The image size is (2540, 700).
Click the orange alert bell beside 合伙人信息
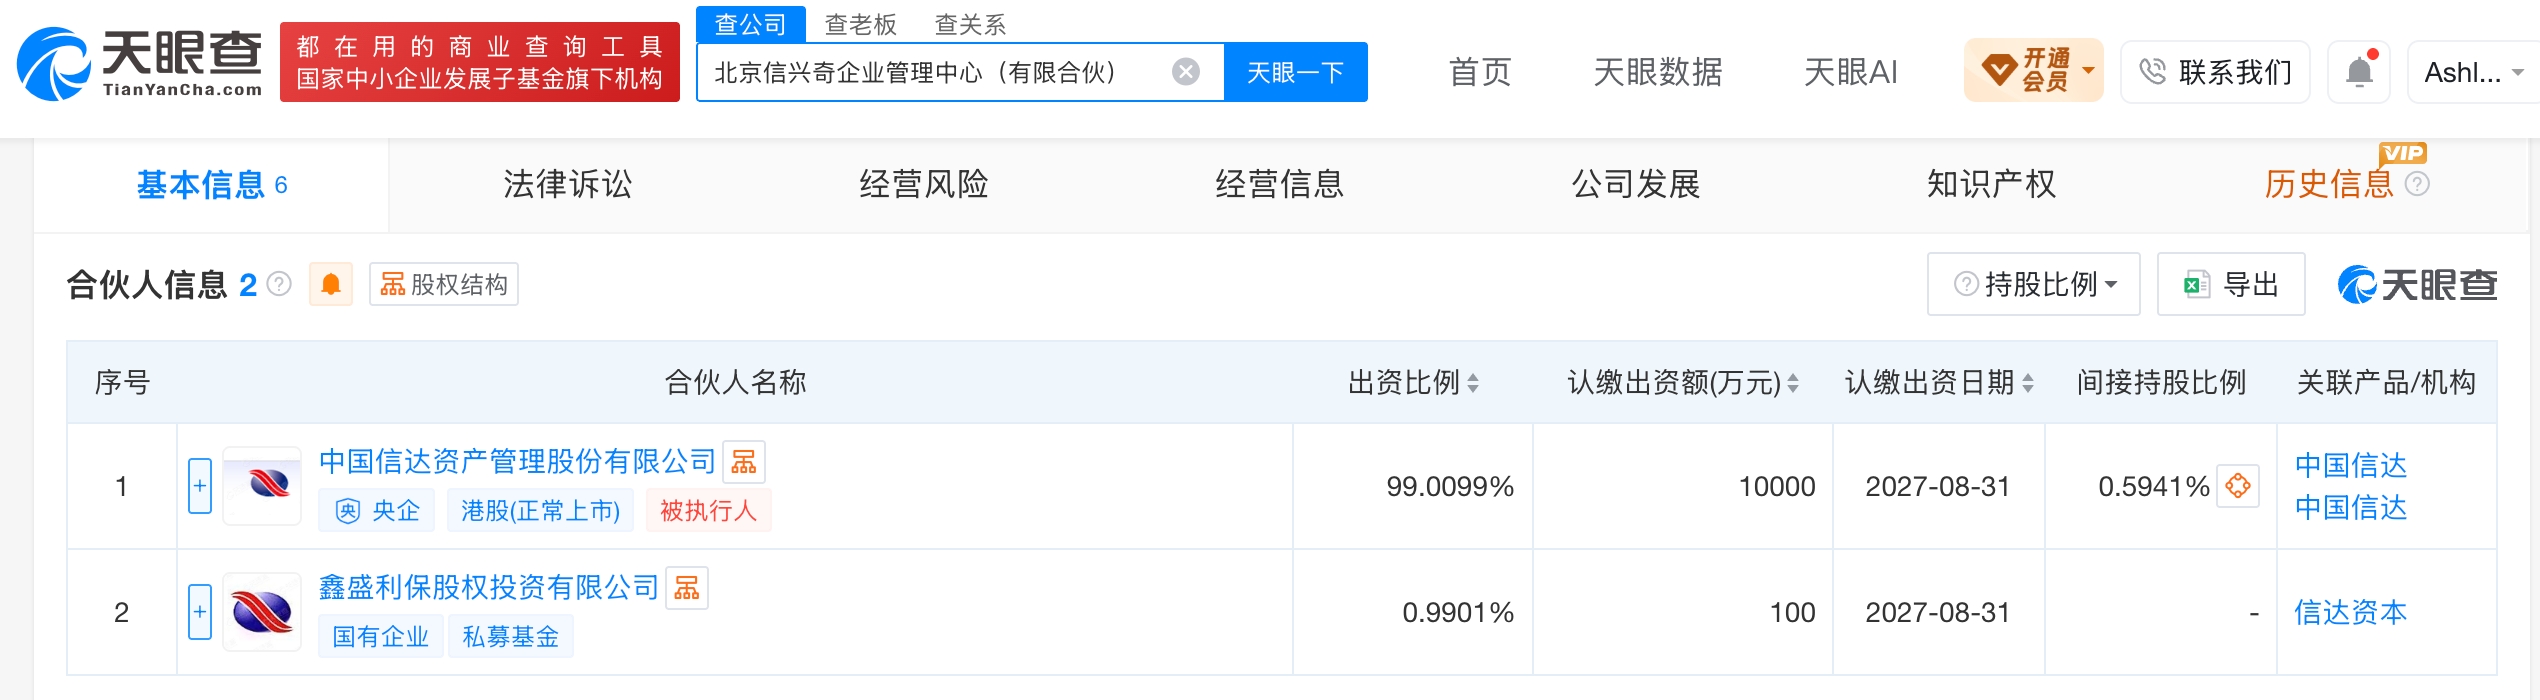tap(331, 285)
